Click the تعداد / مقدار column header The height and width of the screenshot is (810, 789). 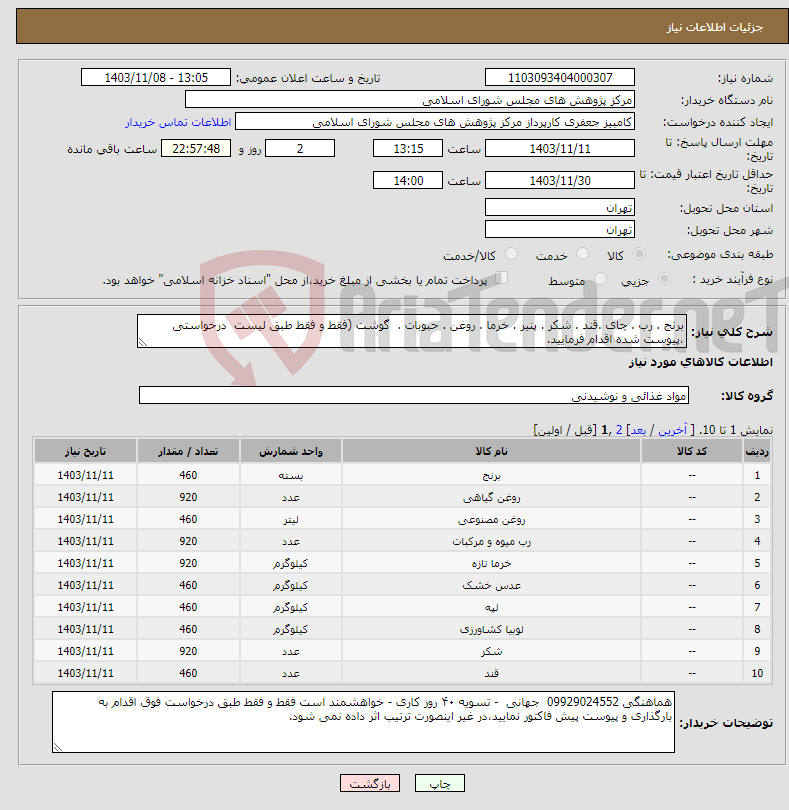[x=188, y=451]
